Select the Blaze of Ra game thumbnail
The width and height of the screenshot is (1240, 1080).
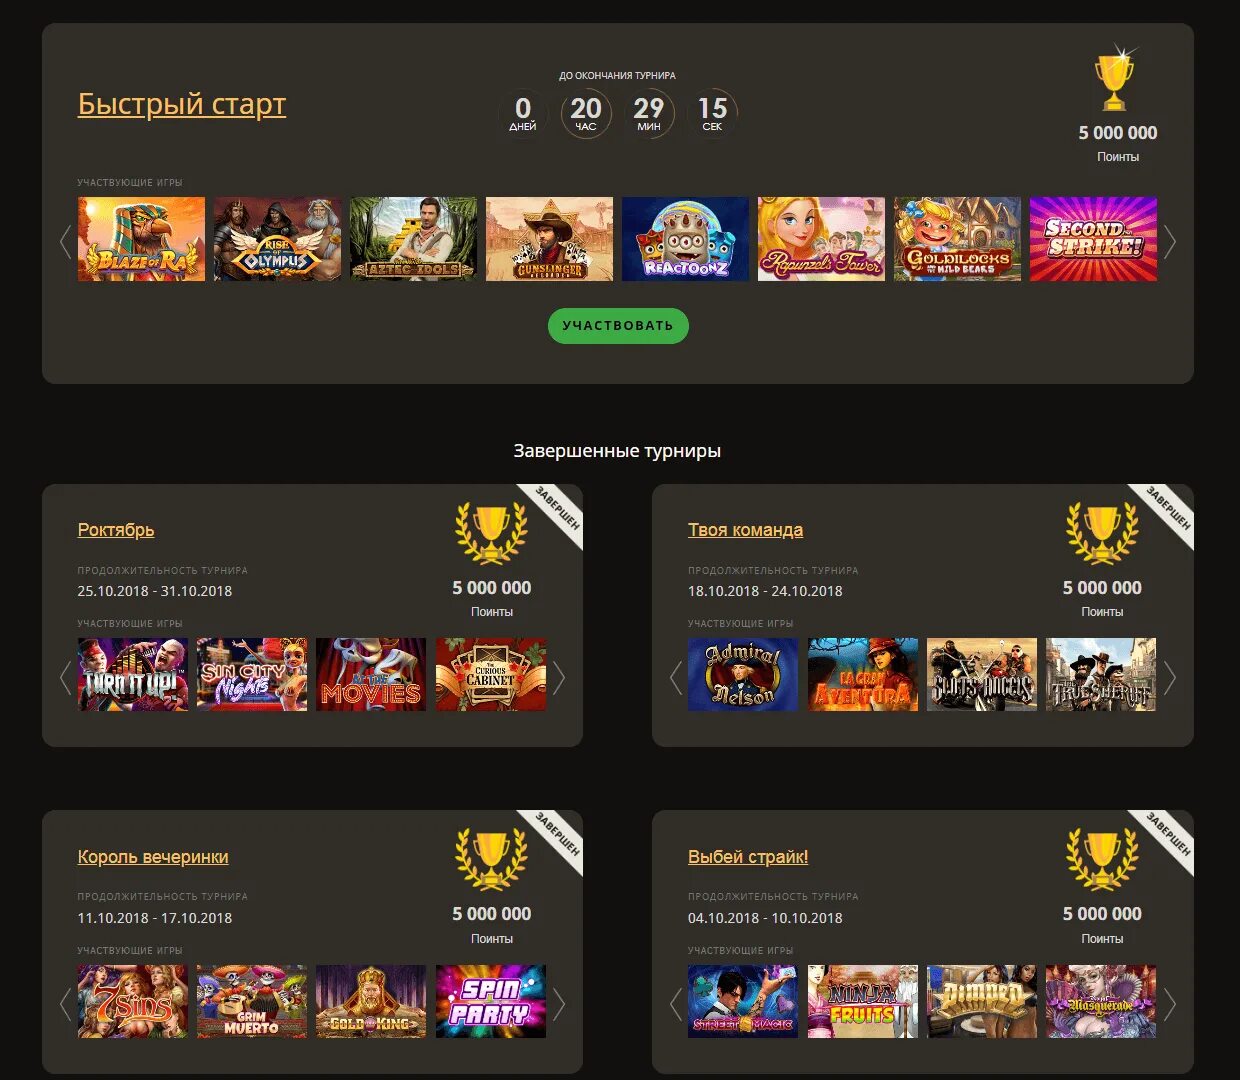click(141, 239)
